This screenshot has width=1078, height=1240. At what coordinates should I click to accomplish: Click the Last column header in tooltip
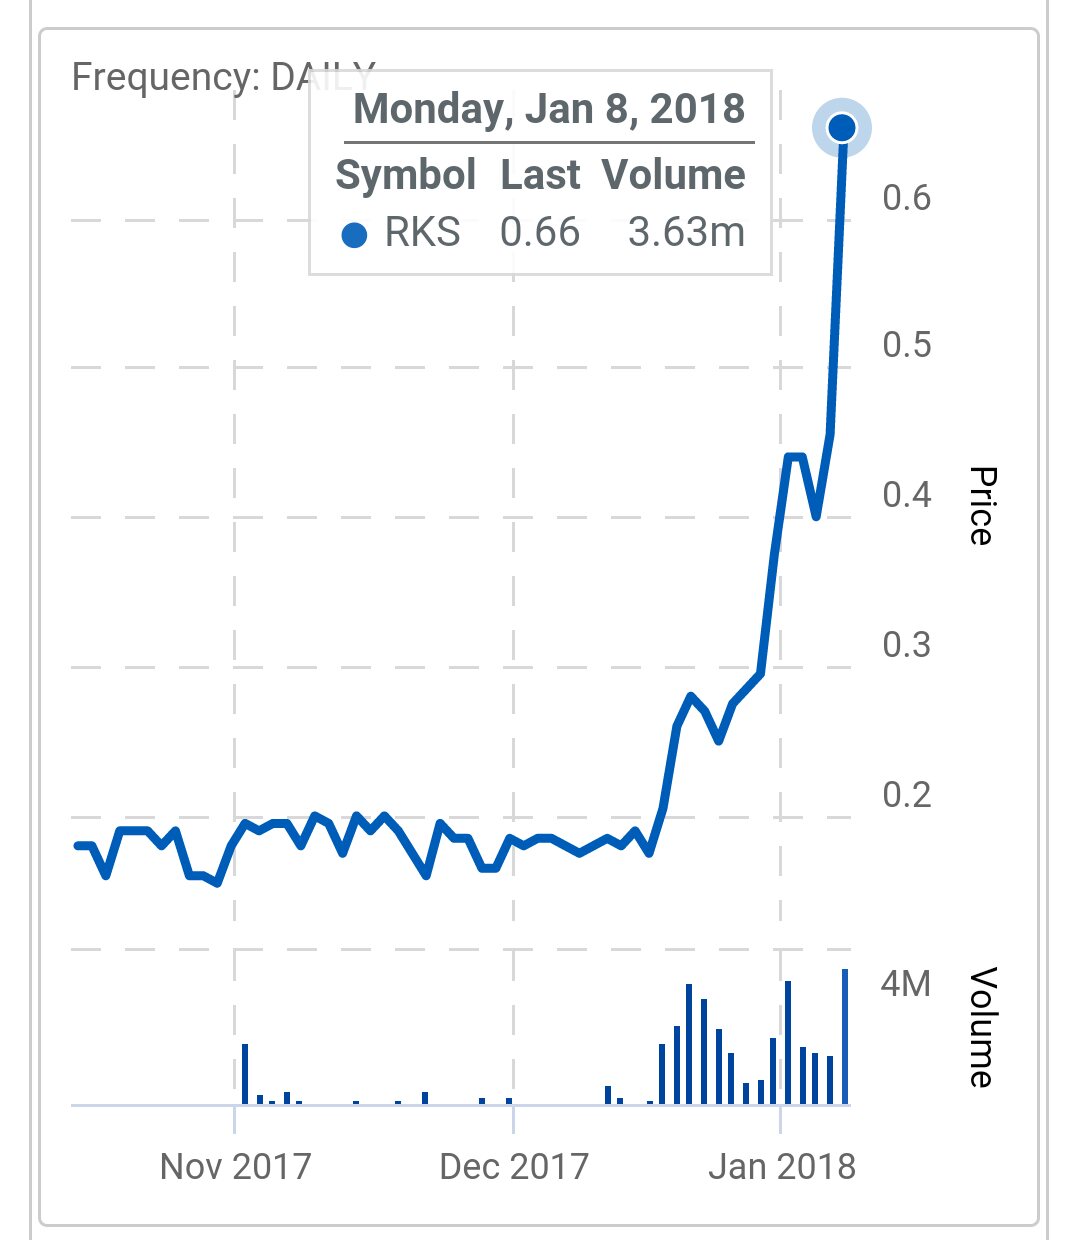click(x=540, y=175)
